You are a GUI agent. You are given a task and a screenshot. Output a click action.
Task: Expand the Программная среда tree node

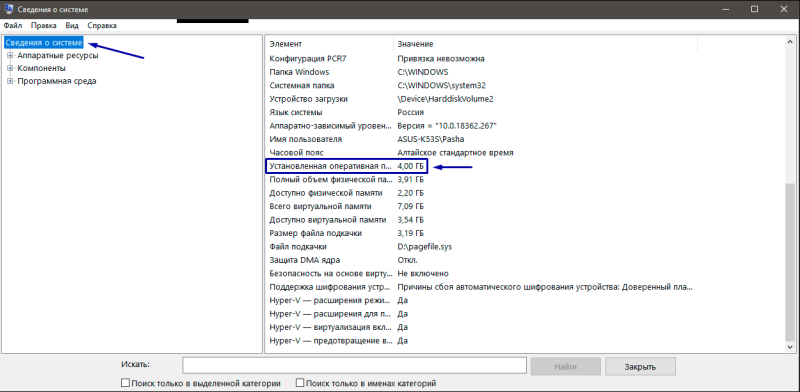(x=10, y=81)
